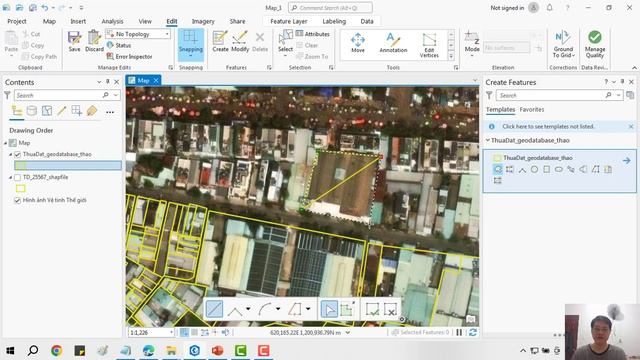Select List By Labeling icon
Image resolution: width=640 pixels, height=360 pixels.
pos(92,111)
